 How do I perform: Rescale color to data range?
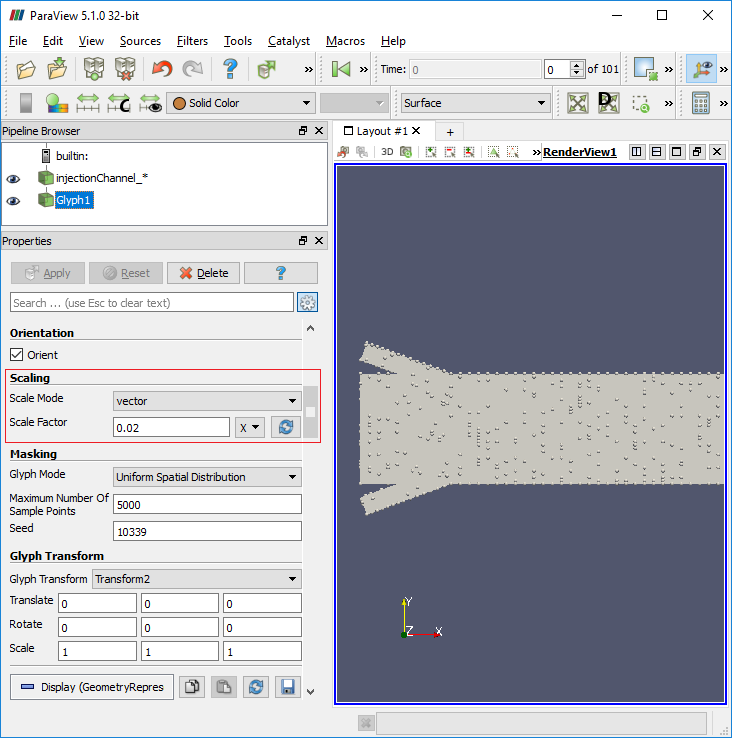[88, 103]
